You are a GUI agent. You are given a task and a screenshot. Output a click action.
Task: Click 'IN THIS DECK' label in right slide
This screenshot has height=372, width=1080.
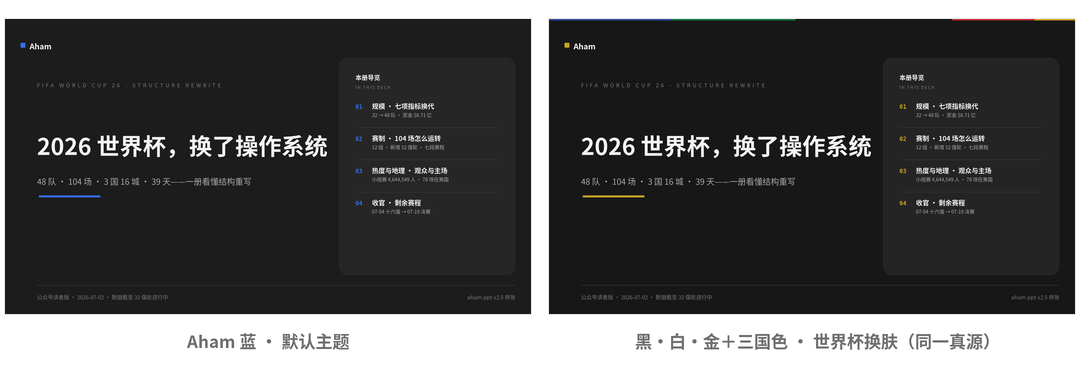pos(917,88)
